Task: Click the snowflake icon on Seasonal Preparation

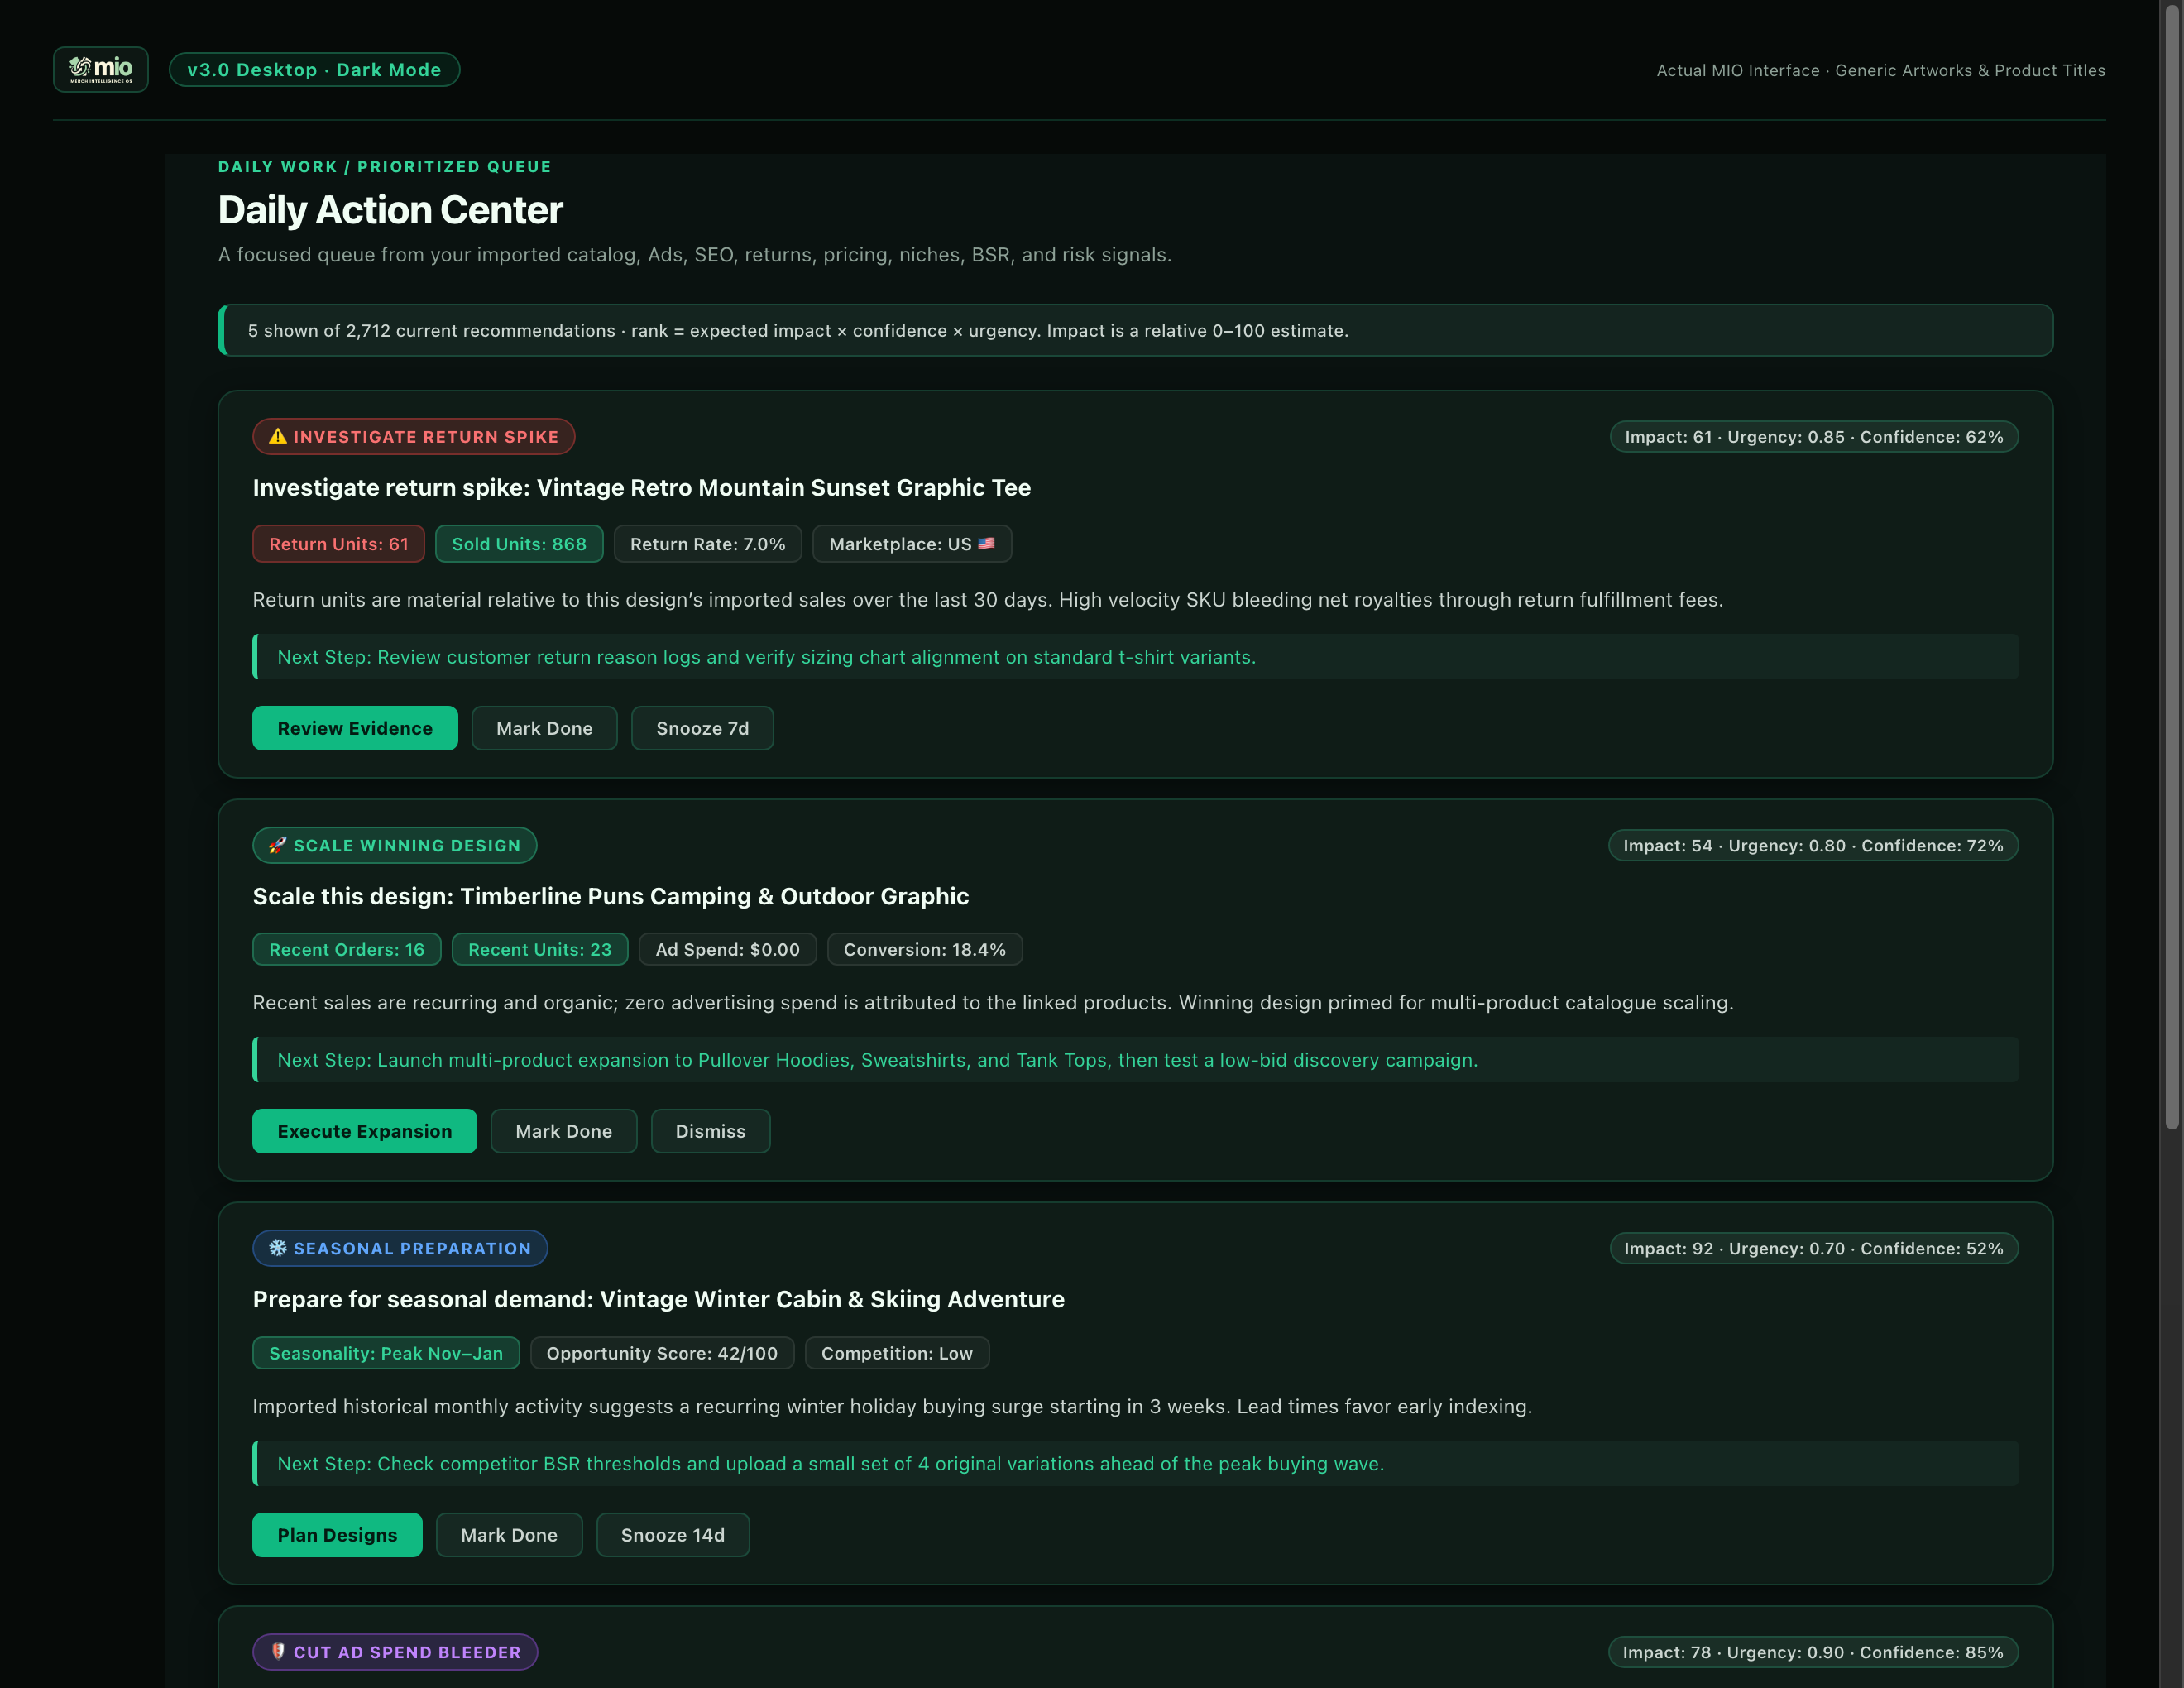Action: coord(278,1248)
